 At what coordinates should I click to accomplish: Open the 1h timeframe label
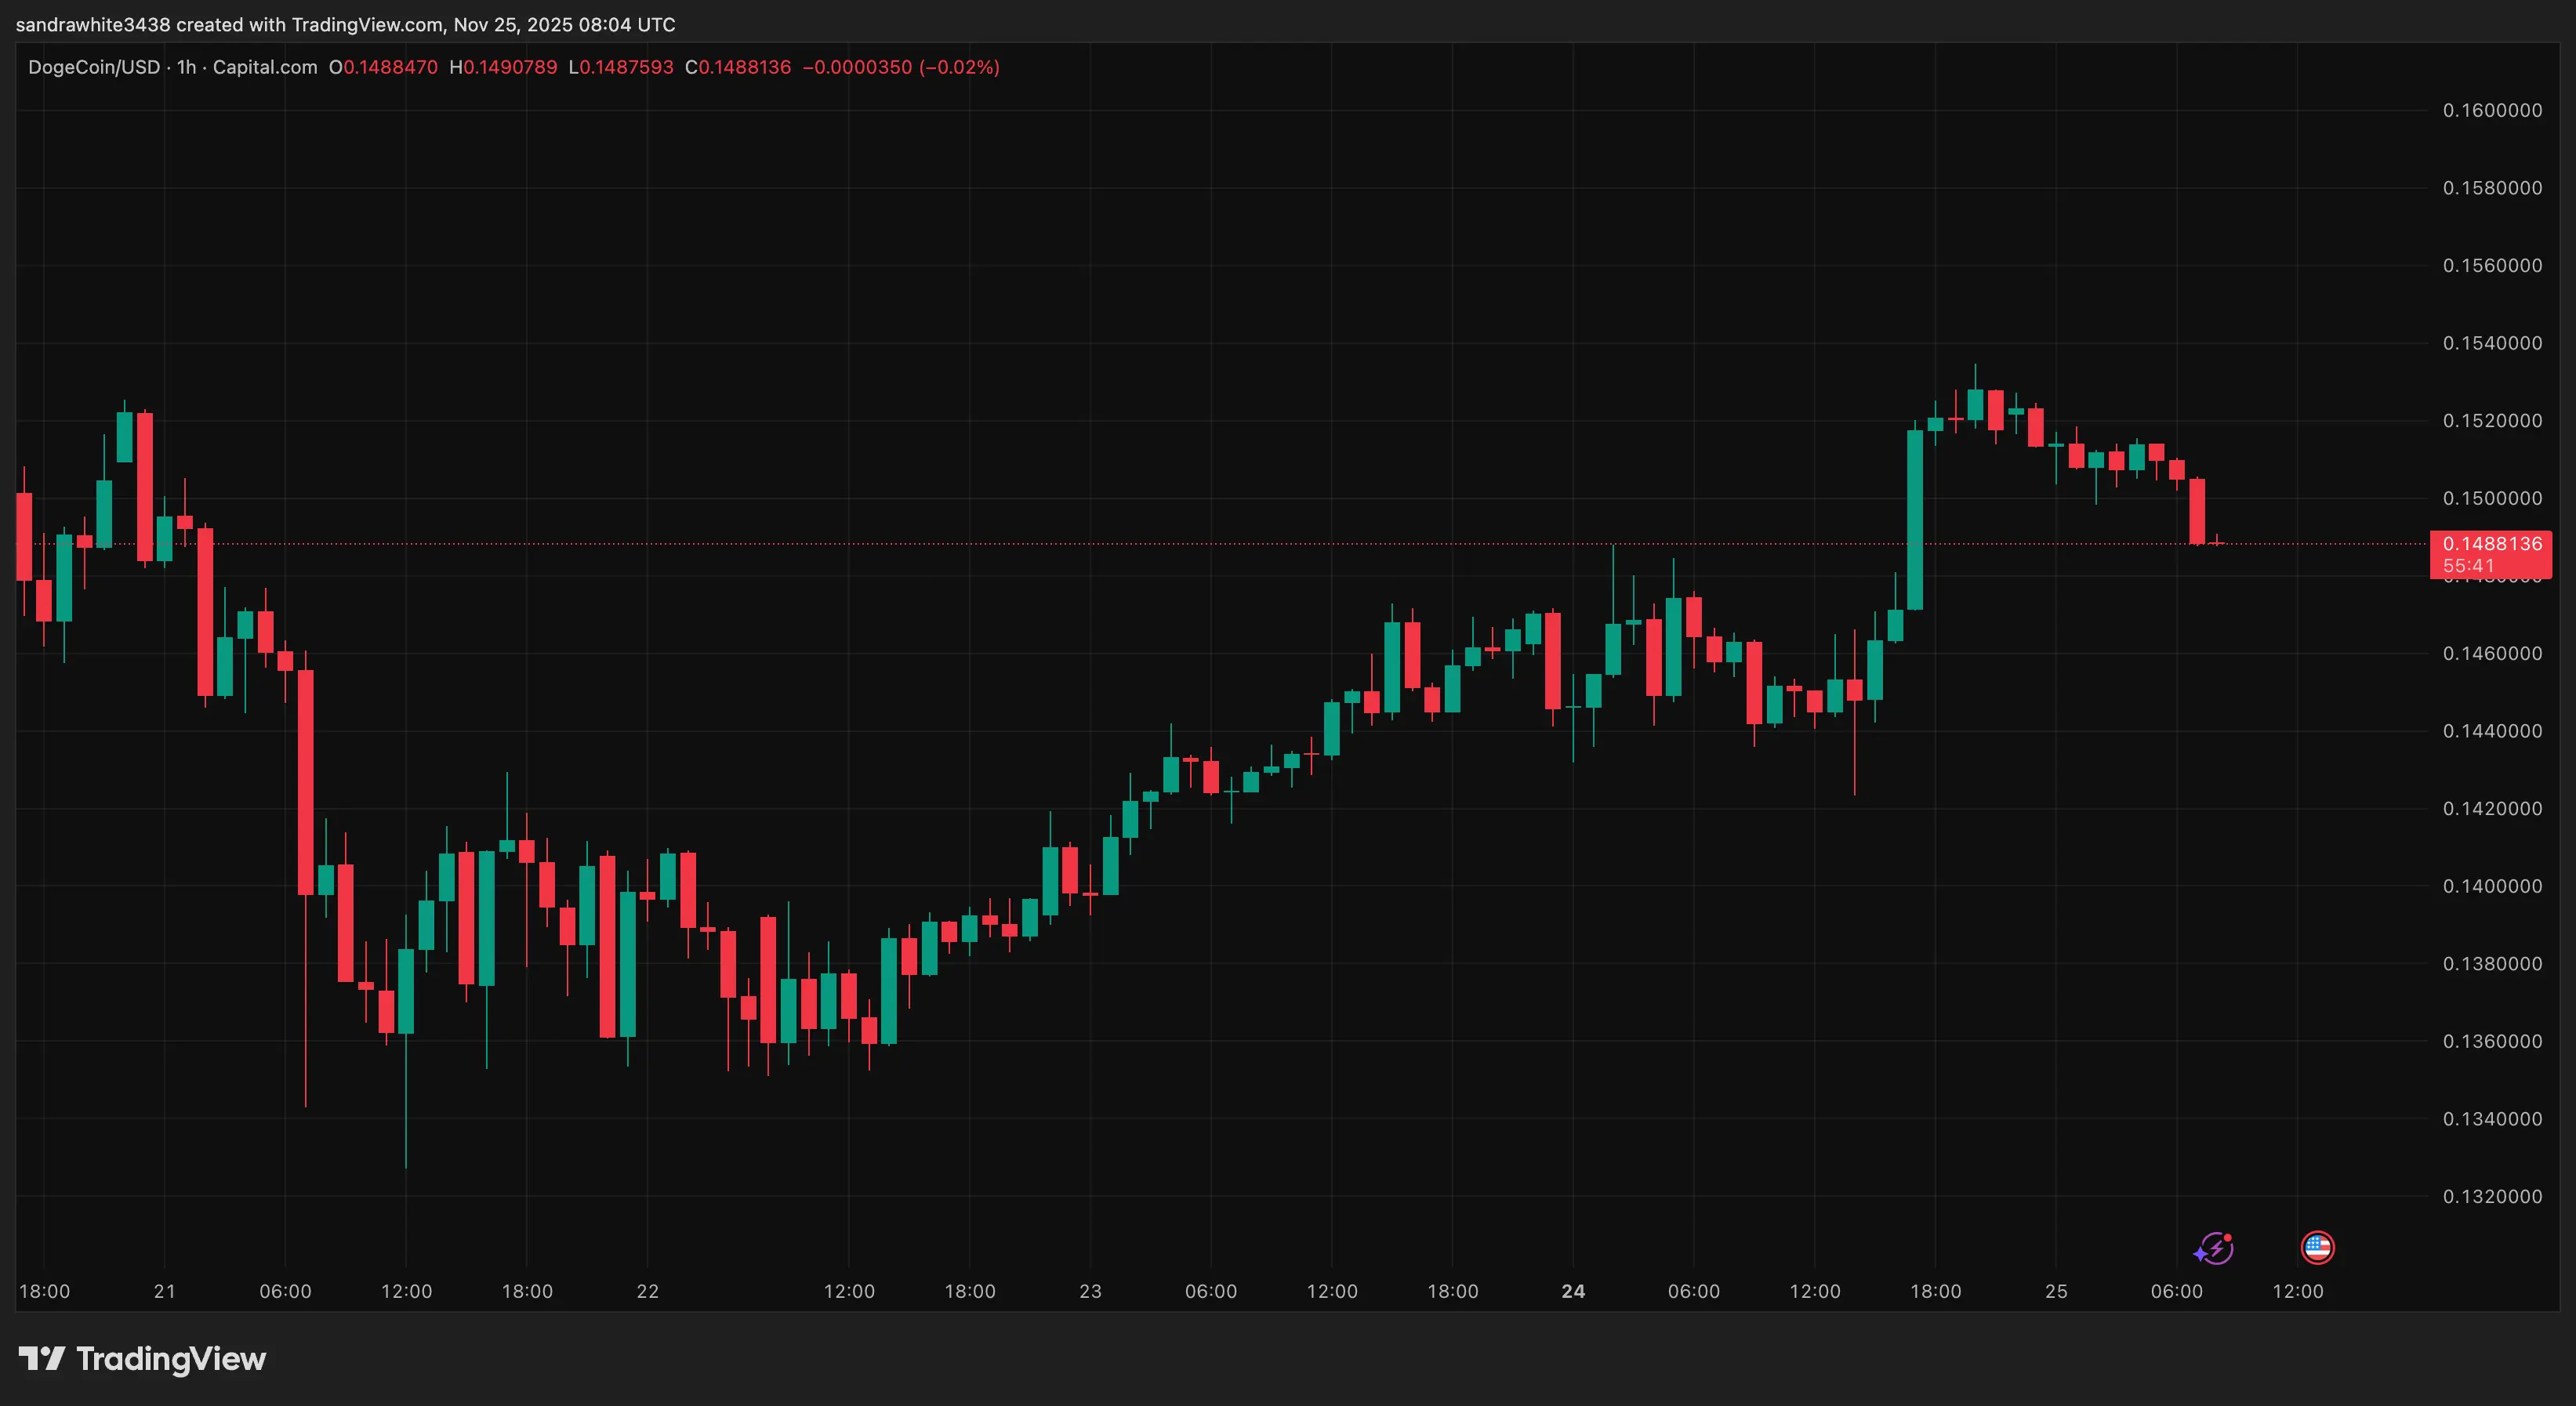(184, 67)
